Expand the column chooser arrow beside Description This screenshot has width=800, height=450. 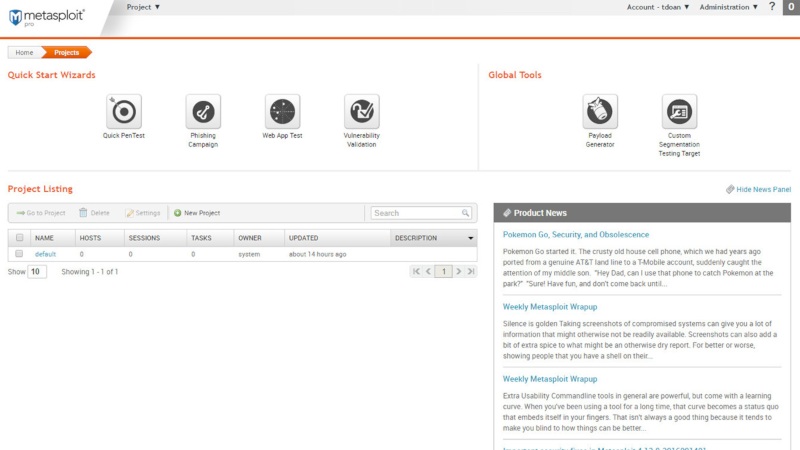coord(470,238)
